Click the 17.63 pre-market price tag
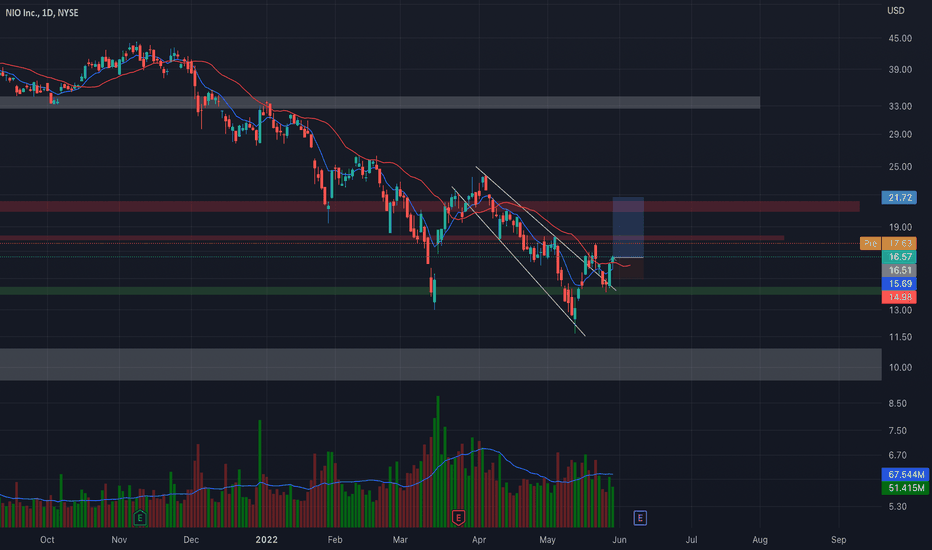The image size is (932, 550). pos(899,243)
